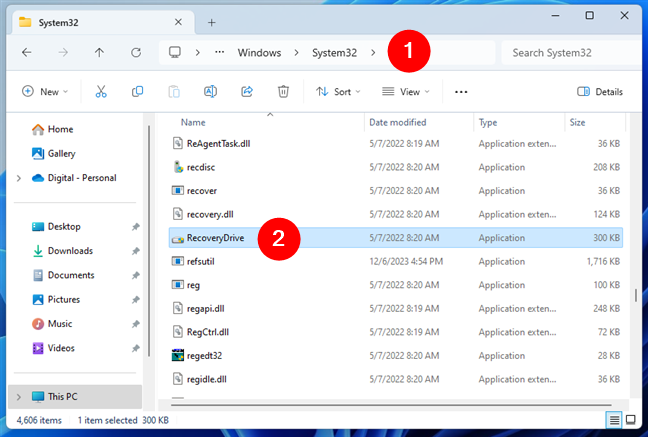This screenshot has width=648, height=437.
Task: Click the vertical scrollbar of file list
Action: 635,295
